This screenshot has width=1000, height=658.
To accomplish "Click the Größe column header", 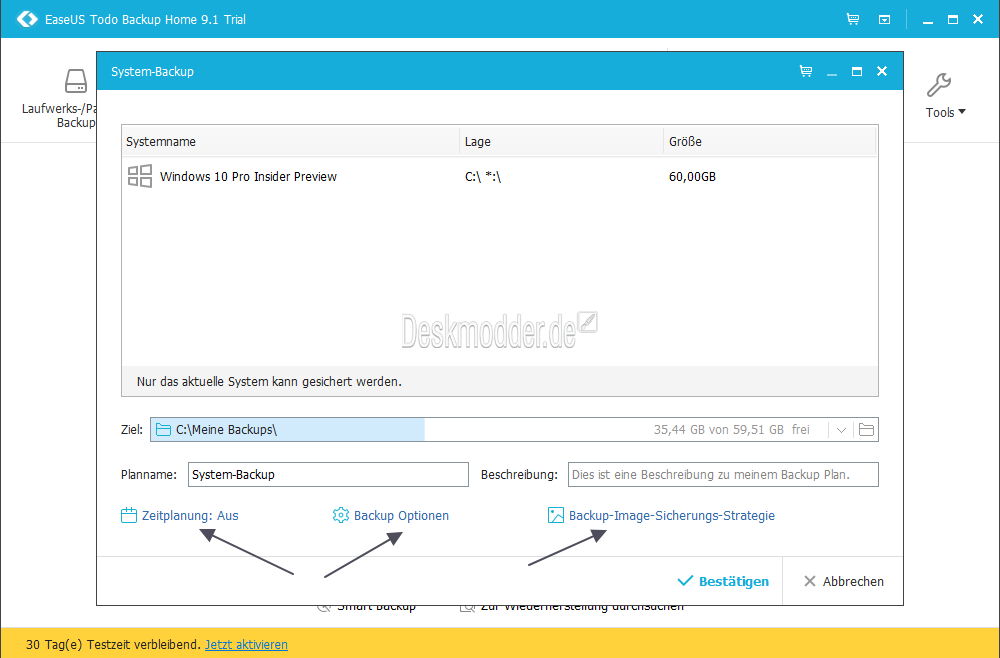I will pos(770,142).
